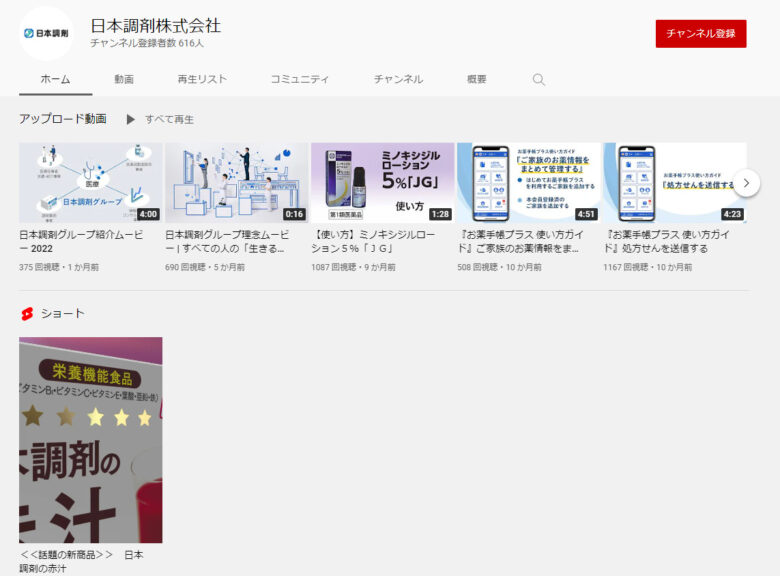Play the ミノキシジルローション 5% JG thumbnail
The height and width of the screenshot is (576, 780).
click(x=383, y=183)
